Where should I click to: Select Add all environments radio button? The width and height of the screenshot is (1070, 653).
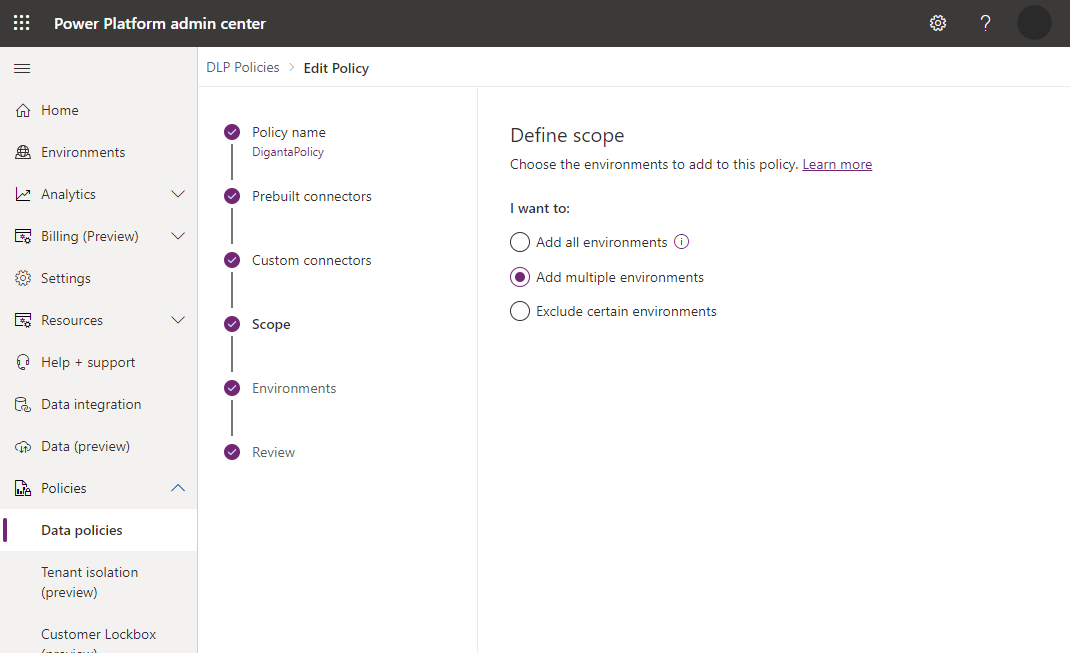tap(520, 242)
